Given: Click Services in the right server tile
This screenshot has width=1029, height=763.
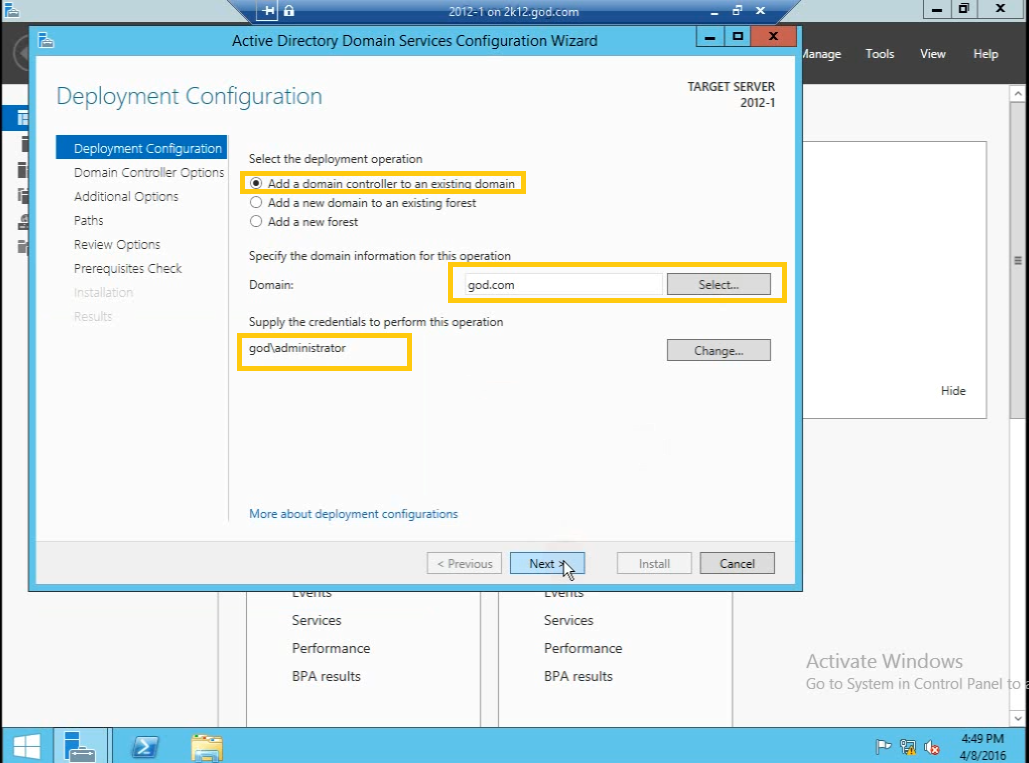Looking at the screenshot, I should (x=568, y=620).
